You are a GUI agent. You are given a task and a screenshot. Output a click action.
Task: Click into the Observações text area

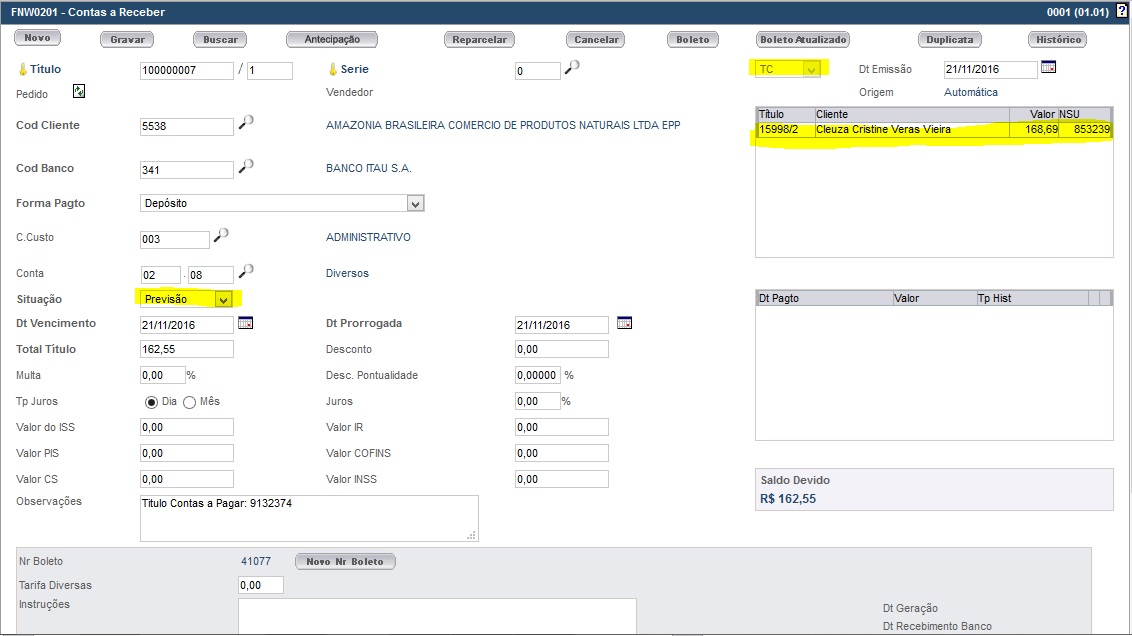click(308, 518)
